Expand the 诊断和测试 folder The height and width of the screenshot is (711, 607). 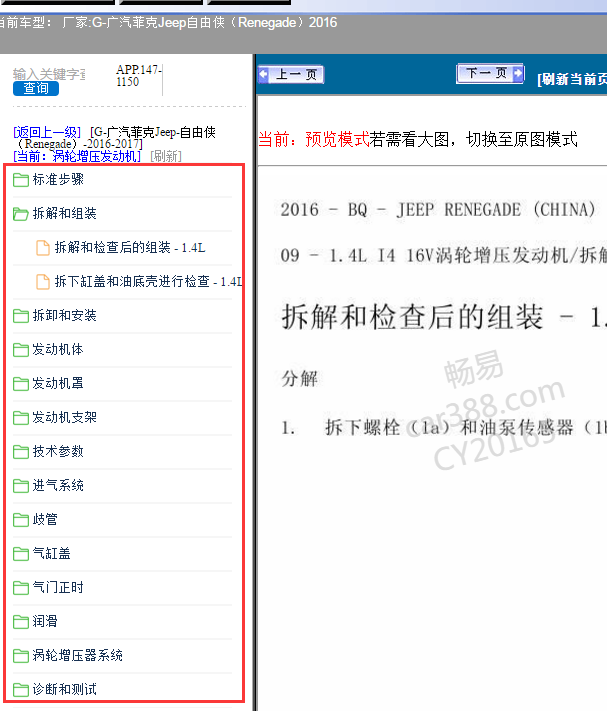pyautogui.click(x=64, y=690)
